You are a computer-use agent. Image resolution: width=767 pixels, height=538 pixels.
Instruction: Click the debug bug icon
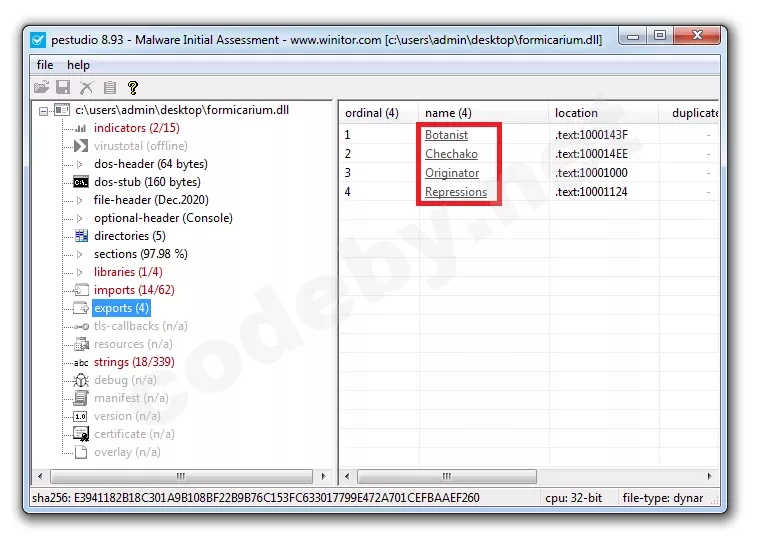point(81,380)
